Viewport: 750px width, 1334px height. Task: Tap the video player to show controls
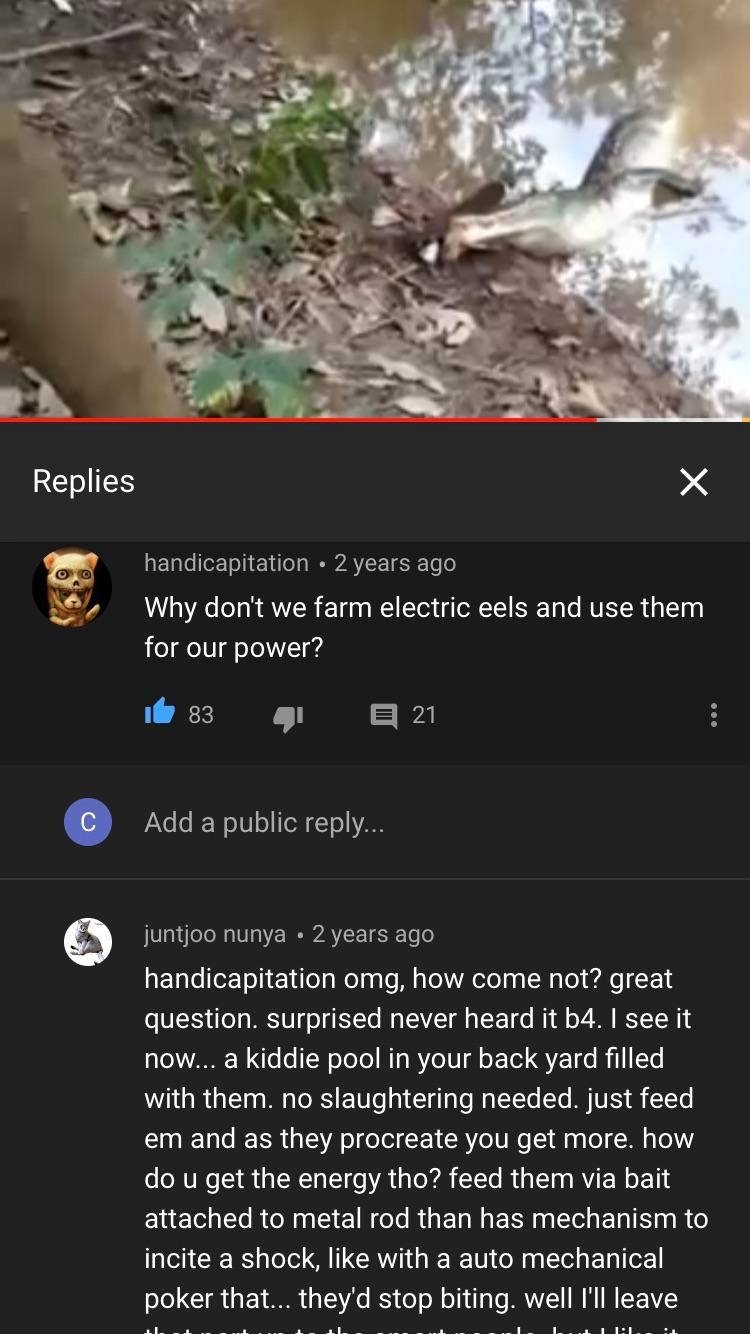click(x=375, y=208)
